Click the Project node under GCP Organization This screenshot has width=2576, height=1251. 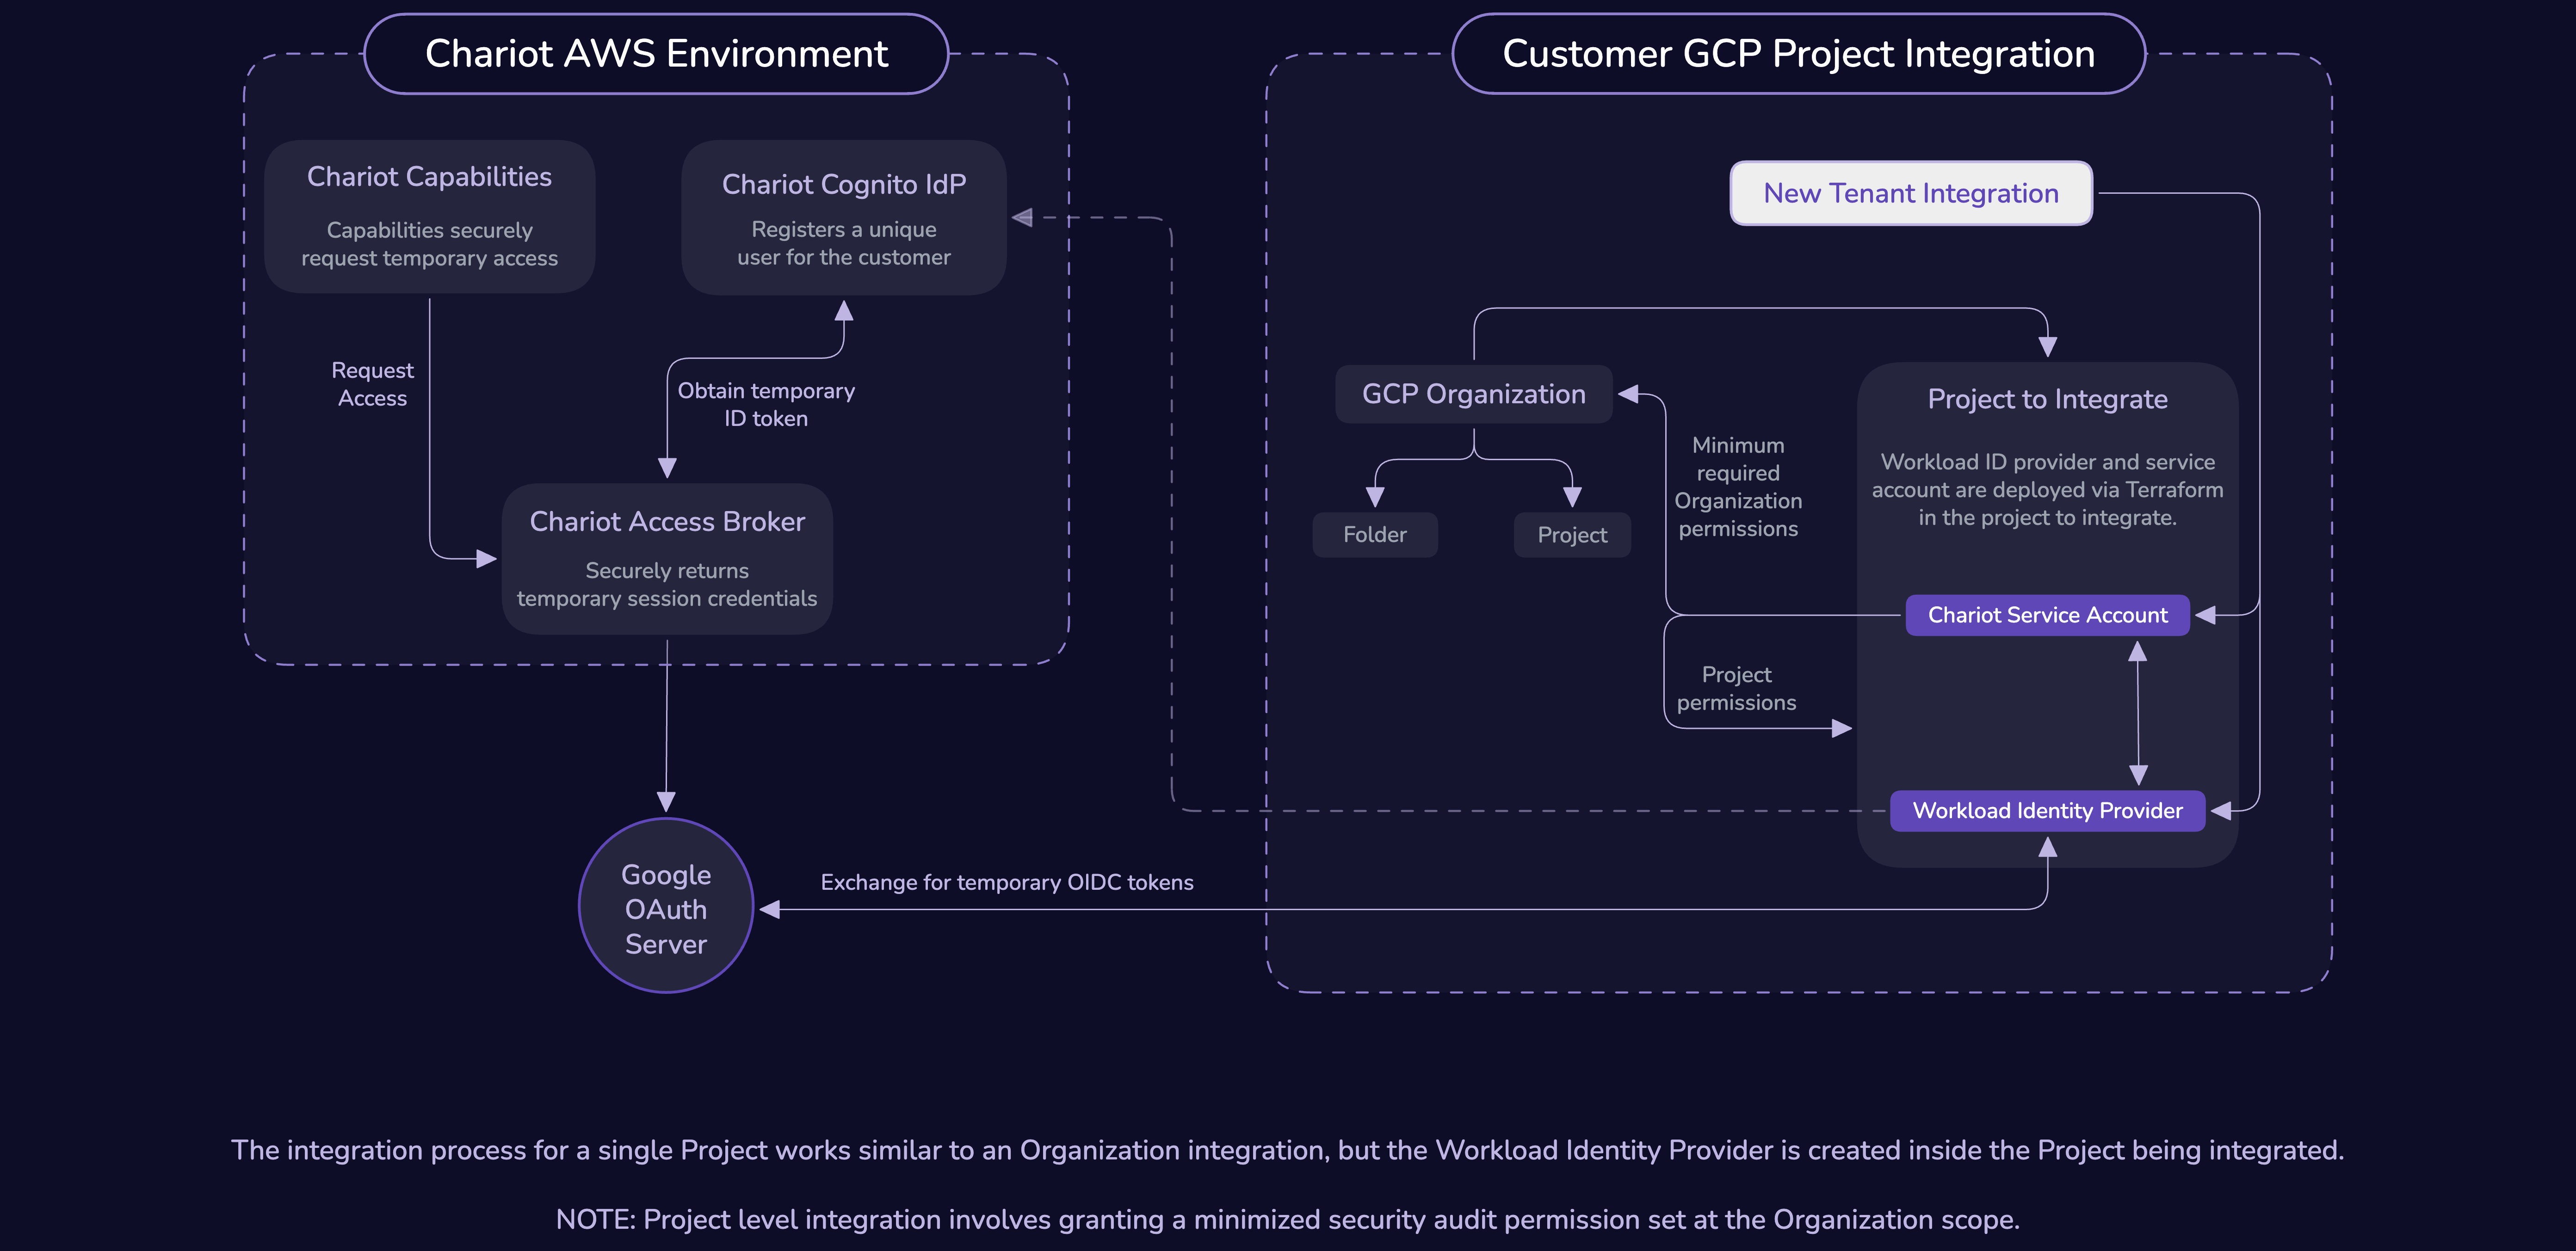[1572, 535]
